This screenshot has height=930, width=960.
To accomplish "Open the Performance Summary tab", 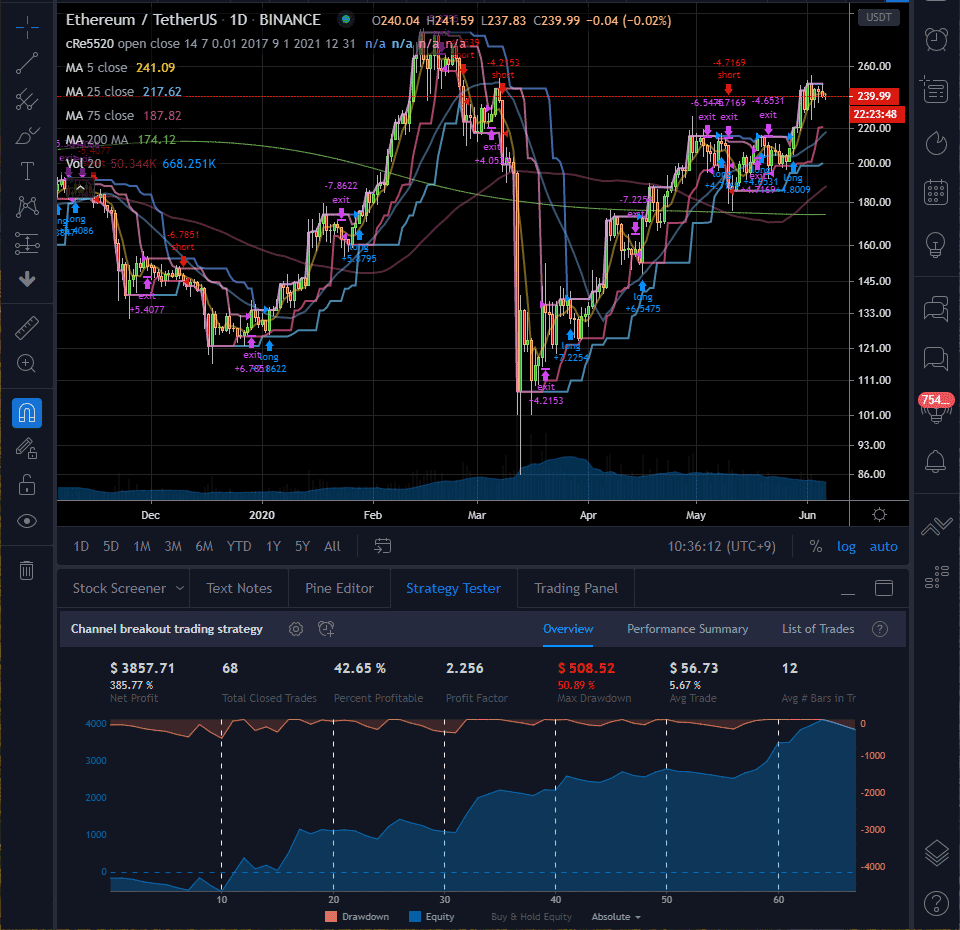I will pyautogui.click(x=688, y=629).
